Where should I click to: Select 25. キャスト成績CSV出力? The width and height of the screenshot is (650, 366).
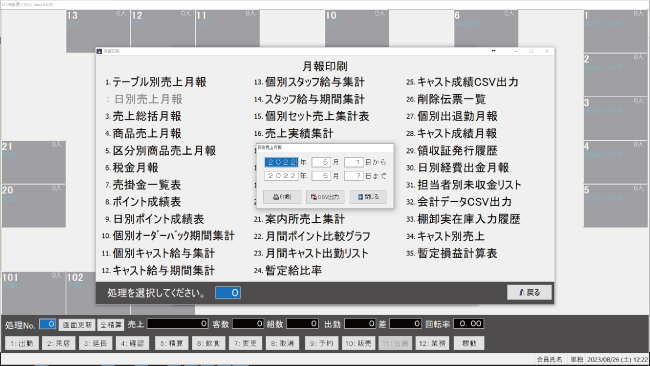[x=462, y=82]
